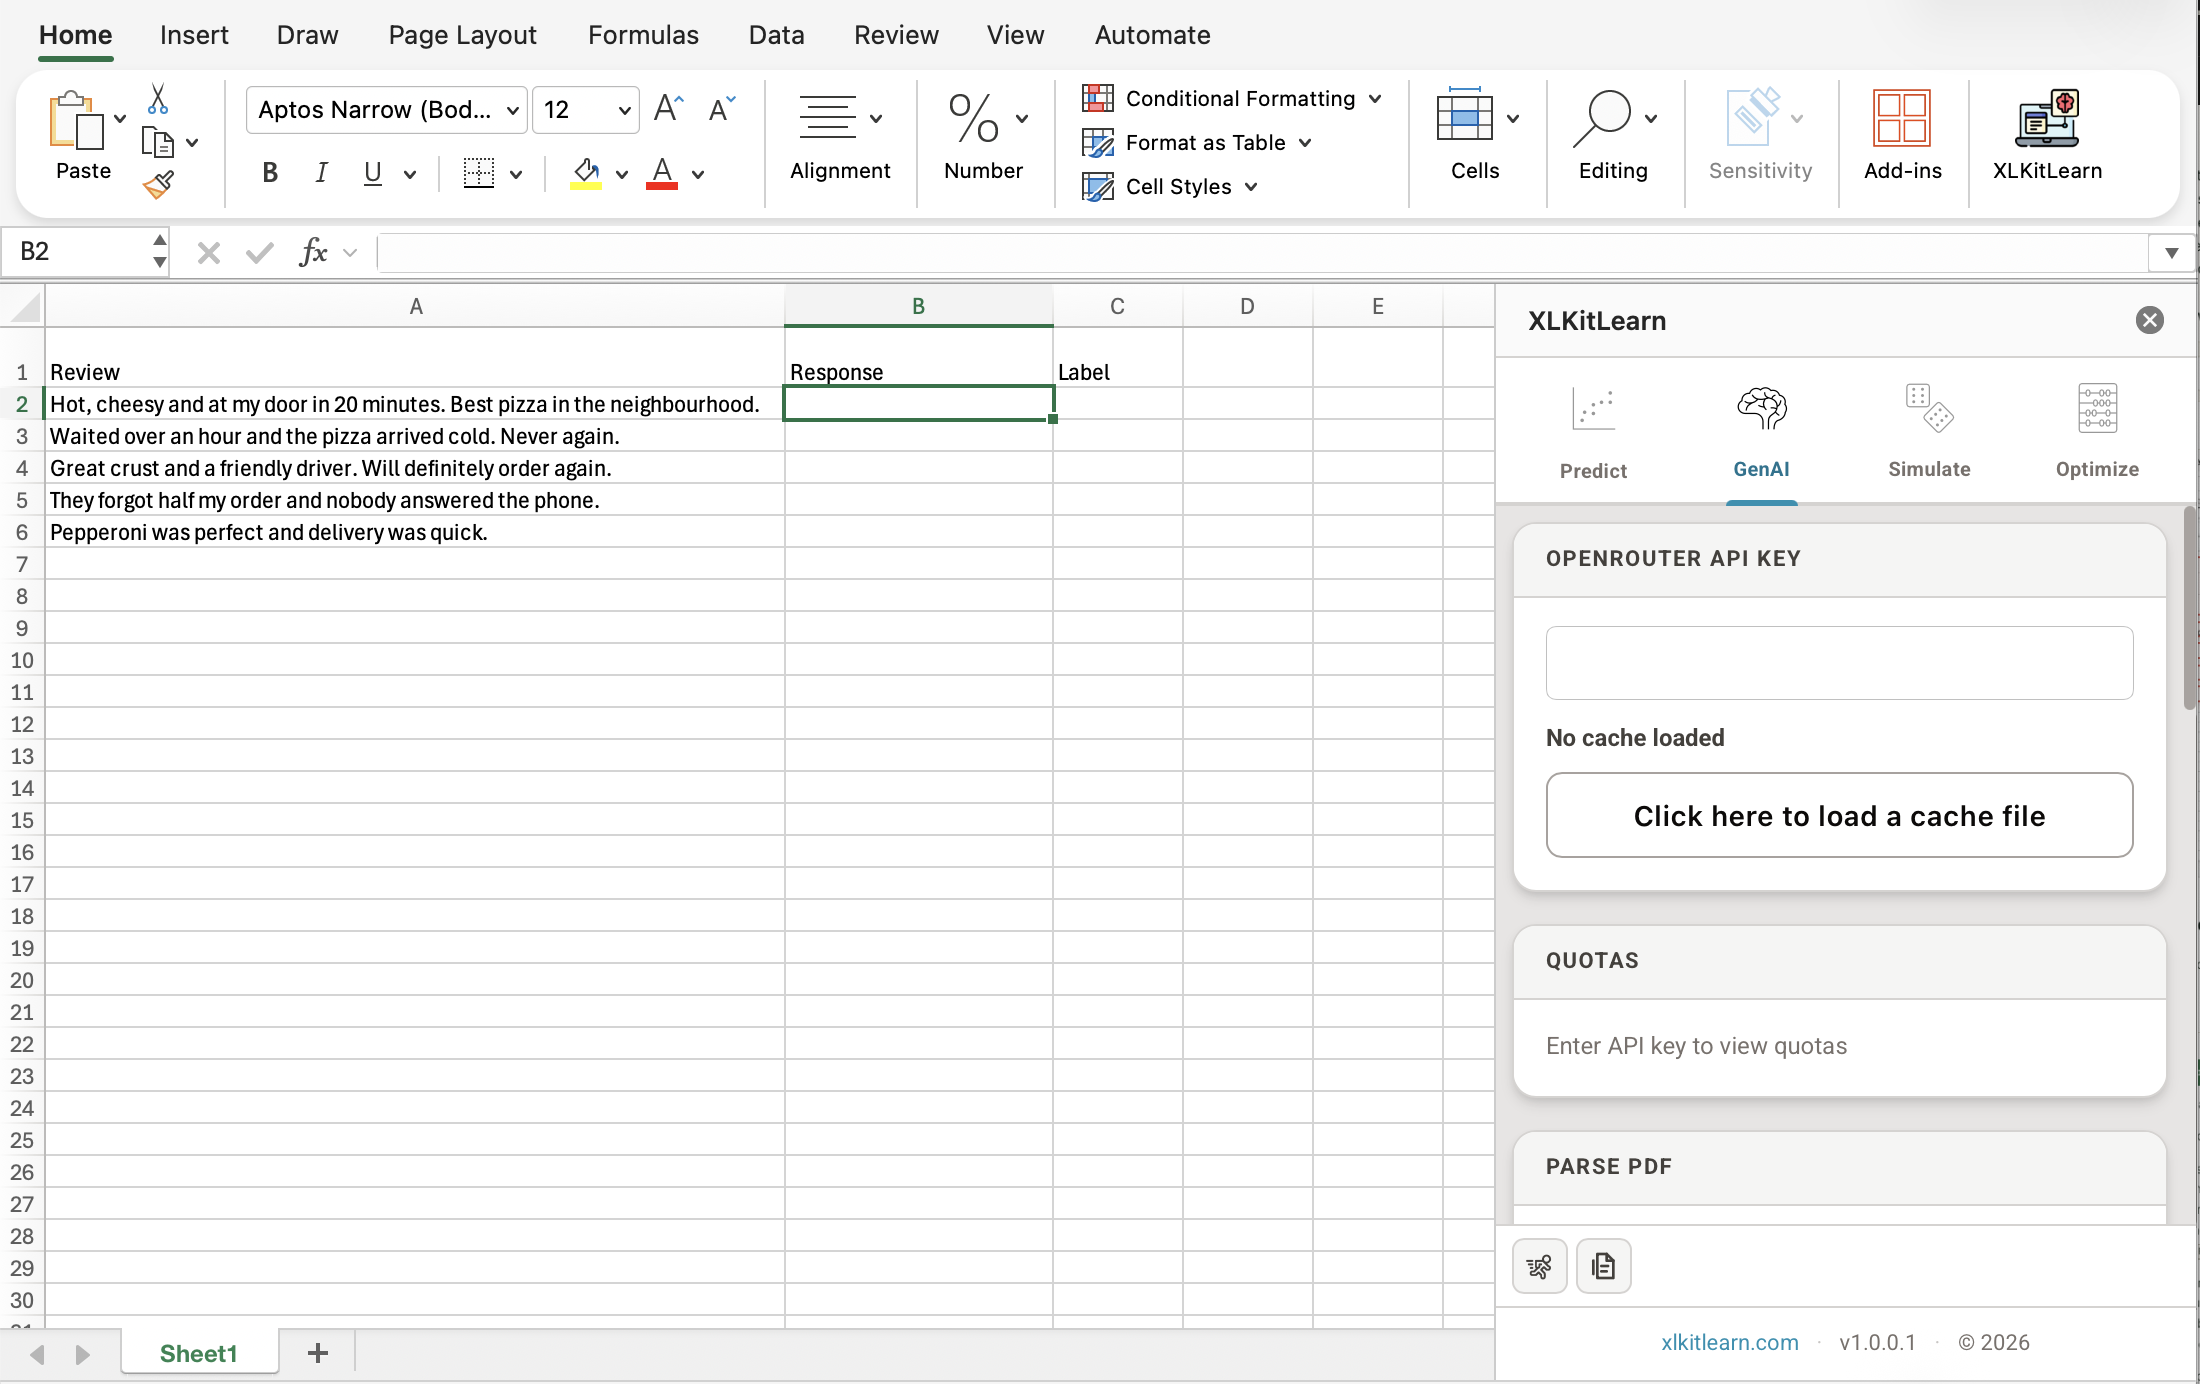The image size is (2200, 1384).
Task: Close the XLKitLearn side panel
Action: (2149, 320)
